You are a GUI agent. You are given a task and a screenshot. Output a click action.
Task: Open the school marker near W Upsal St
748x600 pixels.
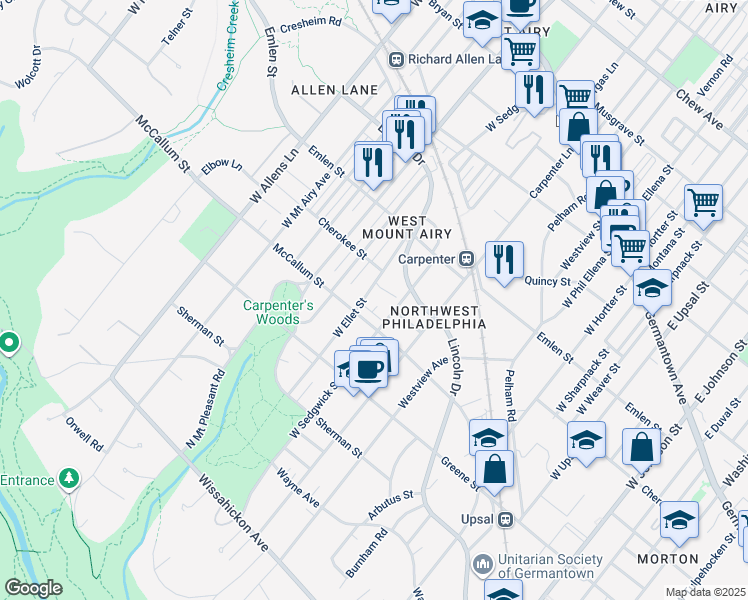pos(586,440)
